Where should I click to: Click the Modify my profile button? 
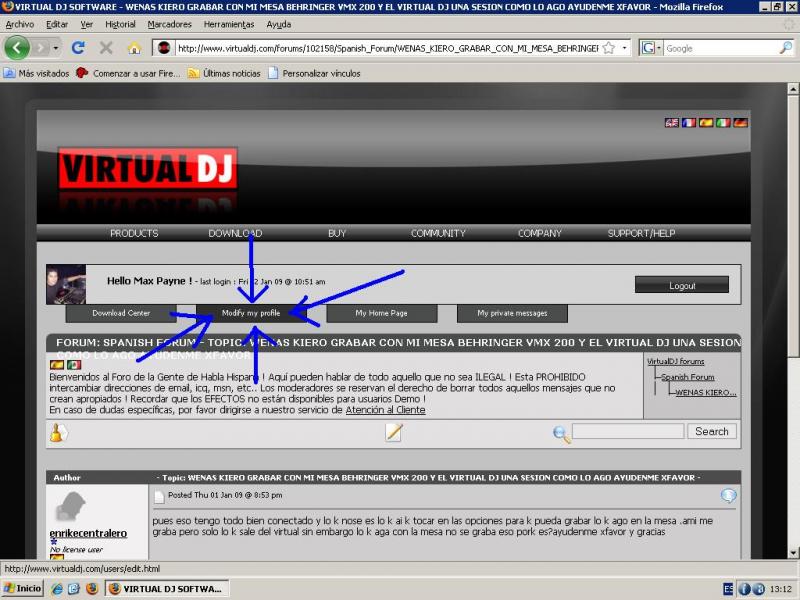pos(251,313)
